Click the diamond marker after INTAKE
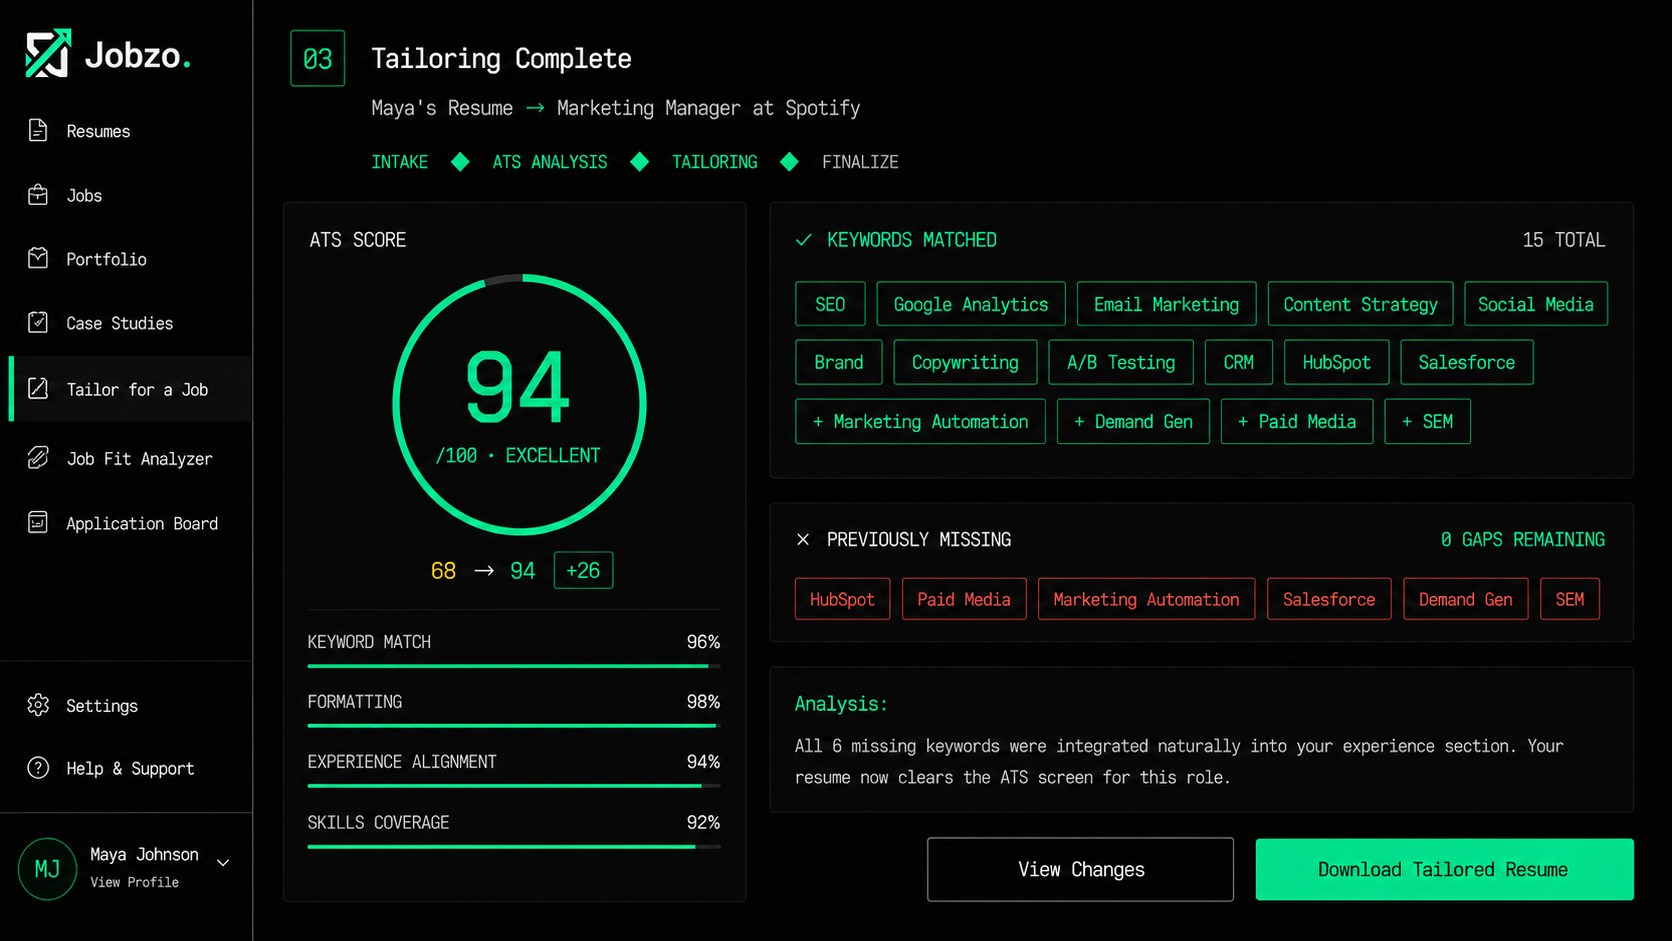The height and width of the screenshot is (941, 1672). coord(460,162)
